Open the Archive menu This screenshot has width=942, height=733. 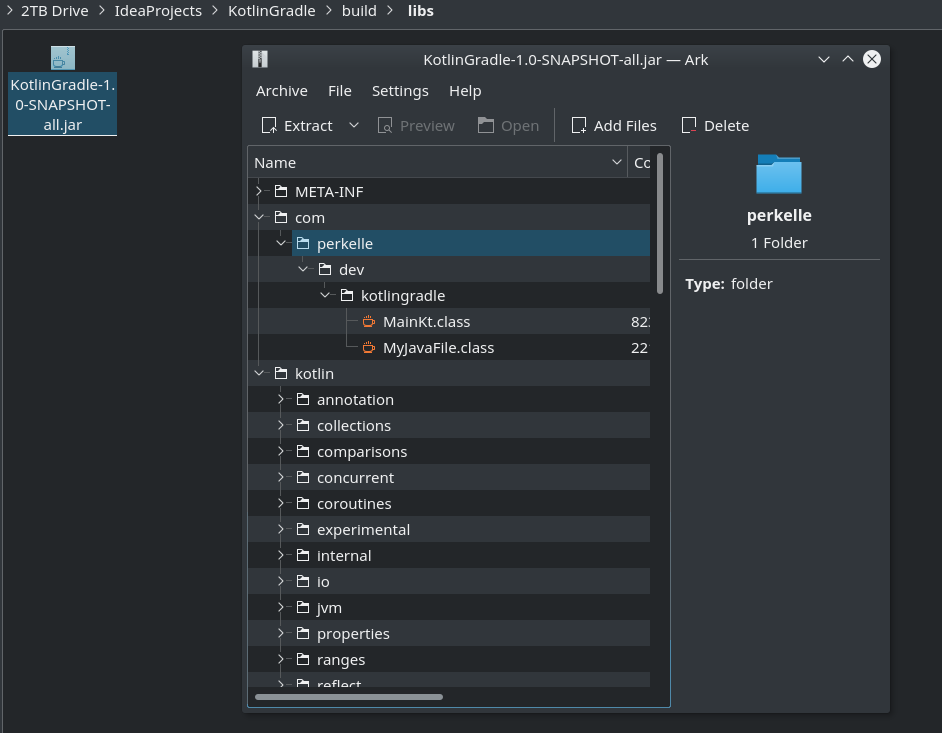pos(281,90)
